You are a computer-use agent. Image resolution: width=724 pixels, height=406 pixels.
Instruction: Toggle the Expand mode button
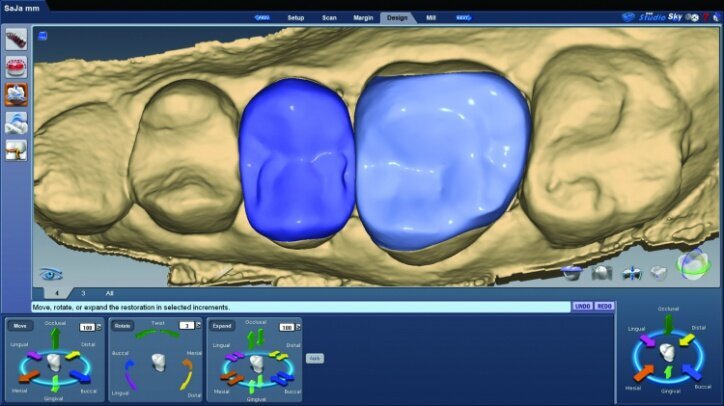(220, 326)
